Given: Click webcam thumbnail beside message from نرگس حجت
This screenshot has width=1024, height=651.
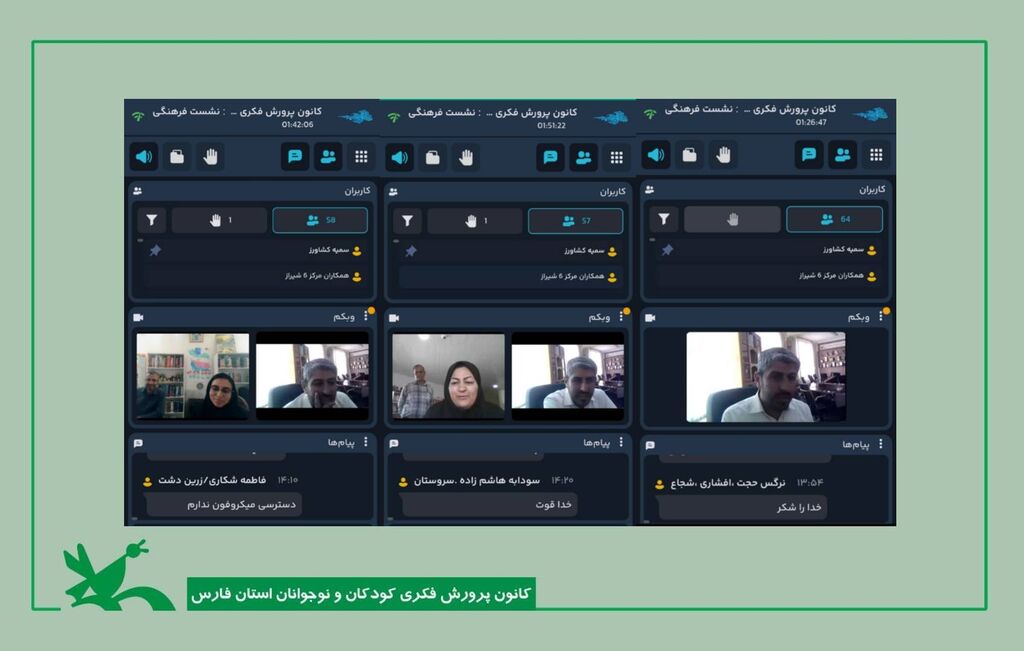Looking at the screenshot, I should [766, 377].
